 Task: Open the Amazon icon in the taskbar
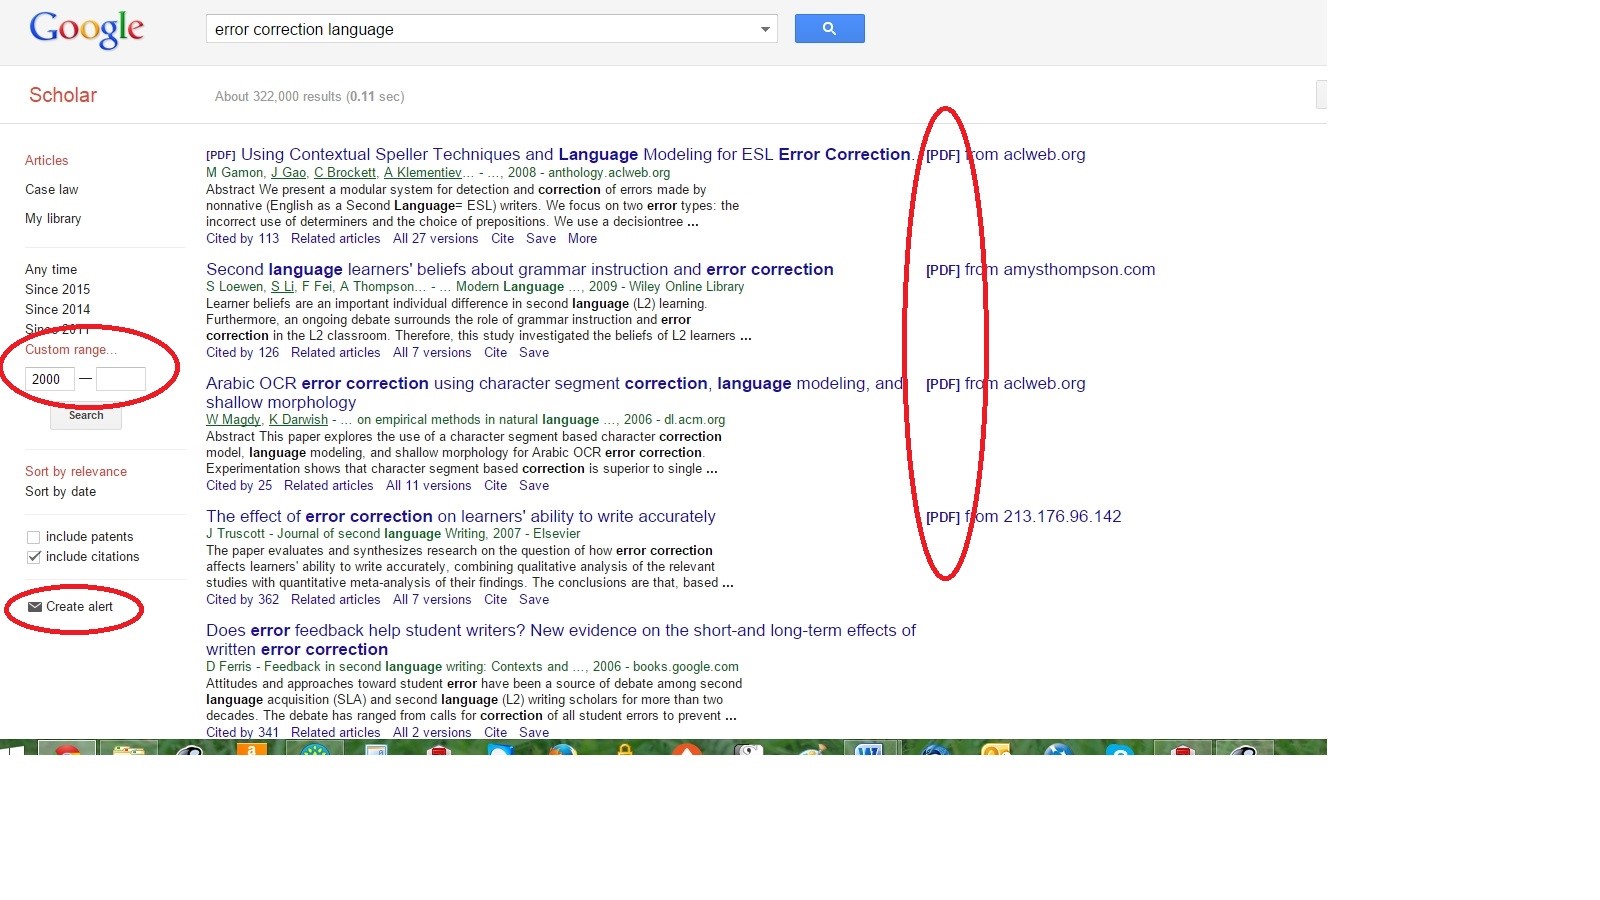pos(252,748)
